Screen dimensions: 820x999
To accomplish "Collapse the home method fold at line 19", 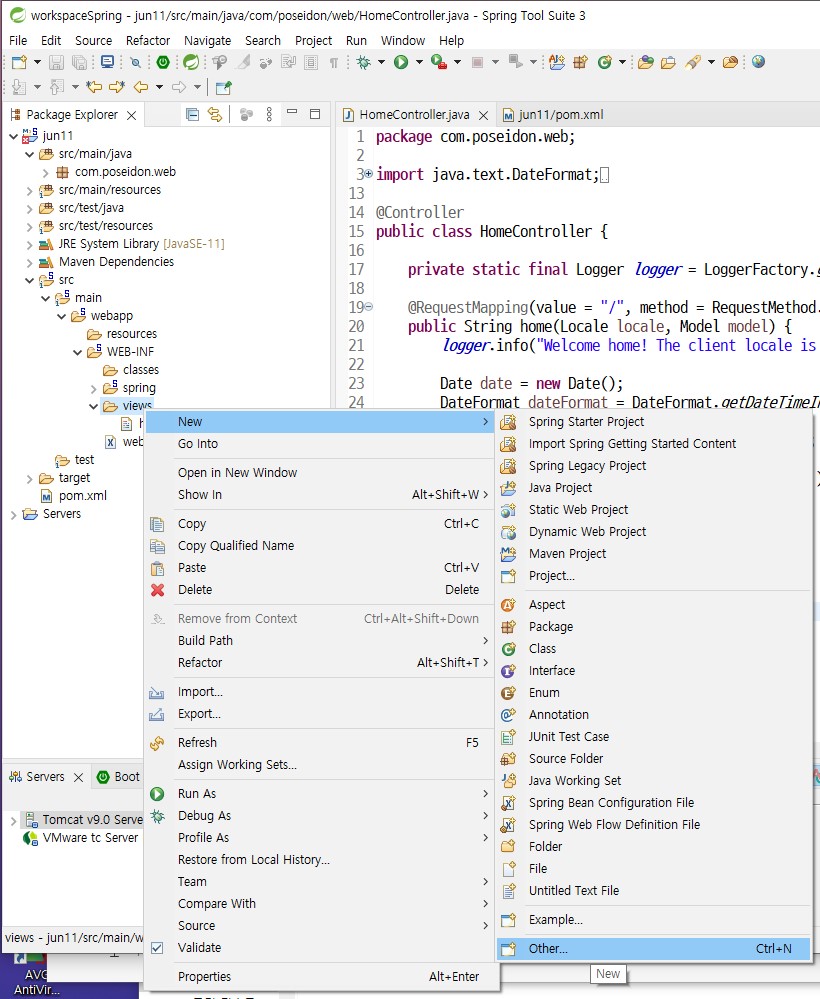I will click(x=368, y=306).
